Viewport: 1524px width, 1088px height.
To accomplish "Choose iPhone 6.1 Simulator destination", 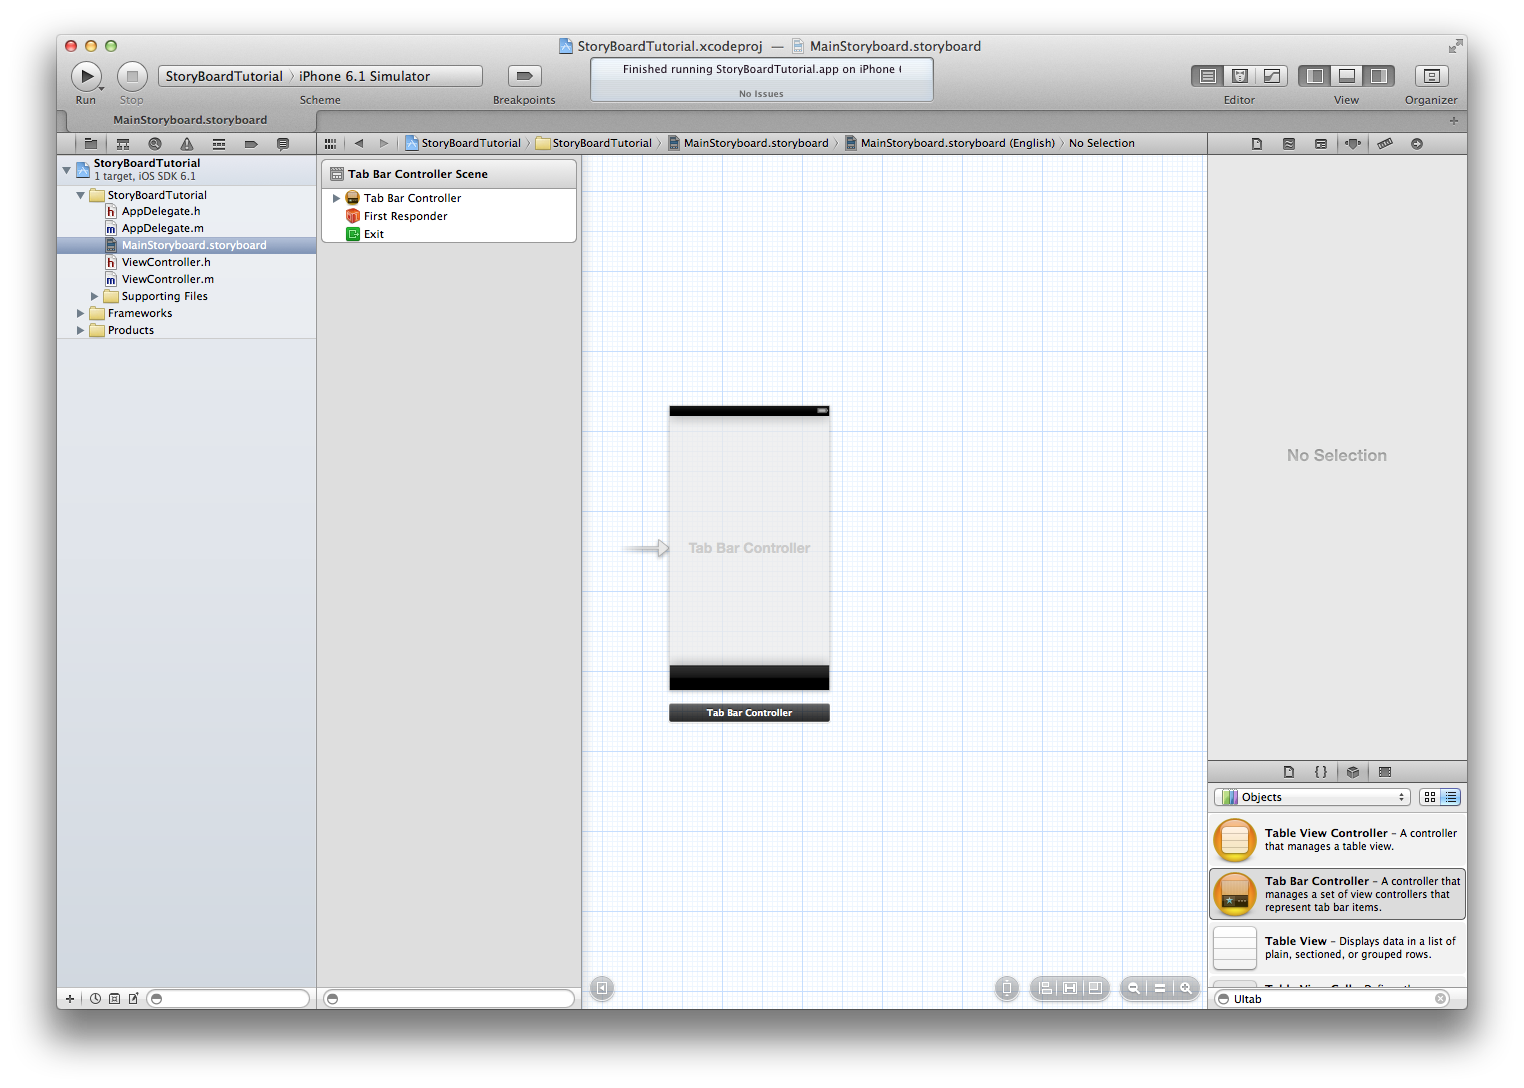I will pyautogui.click(x=365, y=76).
